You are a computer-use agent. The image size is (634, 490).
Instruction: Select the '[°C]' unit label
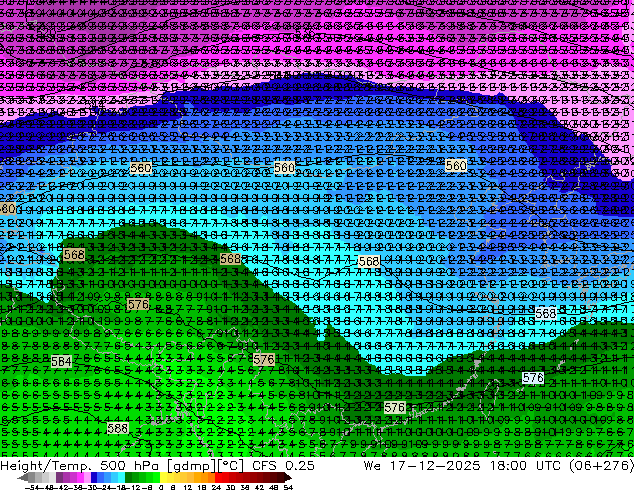click(231, 465)
